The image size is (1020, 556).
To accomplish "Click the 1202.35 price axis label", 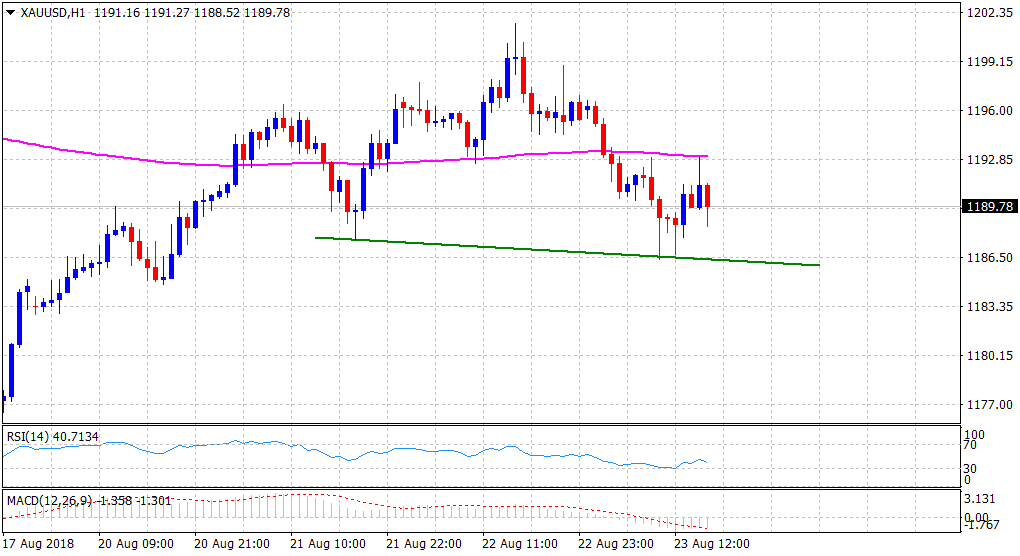I will click(x=988, y=13).
